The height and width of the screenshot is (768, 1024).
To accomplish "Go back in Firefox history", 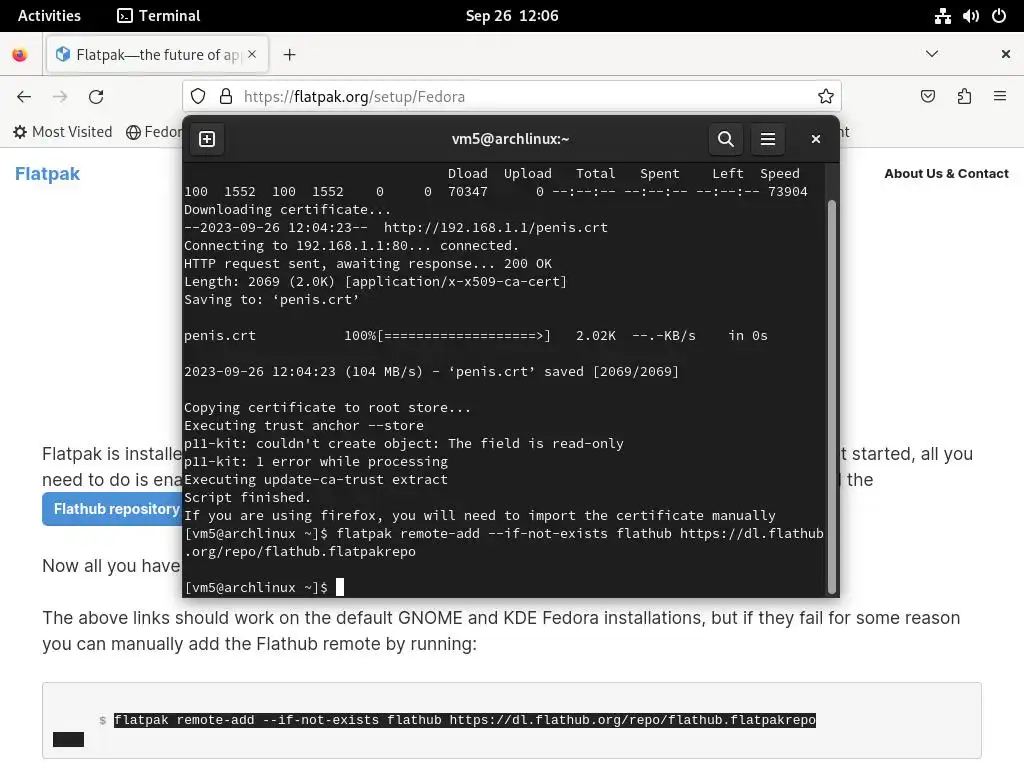I will click(24, 97).
